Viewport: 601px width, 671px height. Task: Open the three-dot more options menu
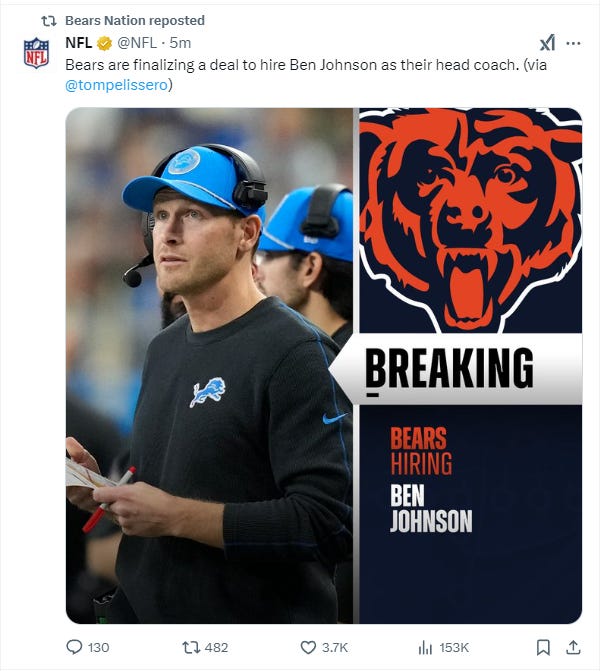tap(573, 43)
